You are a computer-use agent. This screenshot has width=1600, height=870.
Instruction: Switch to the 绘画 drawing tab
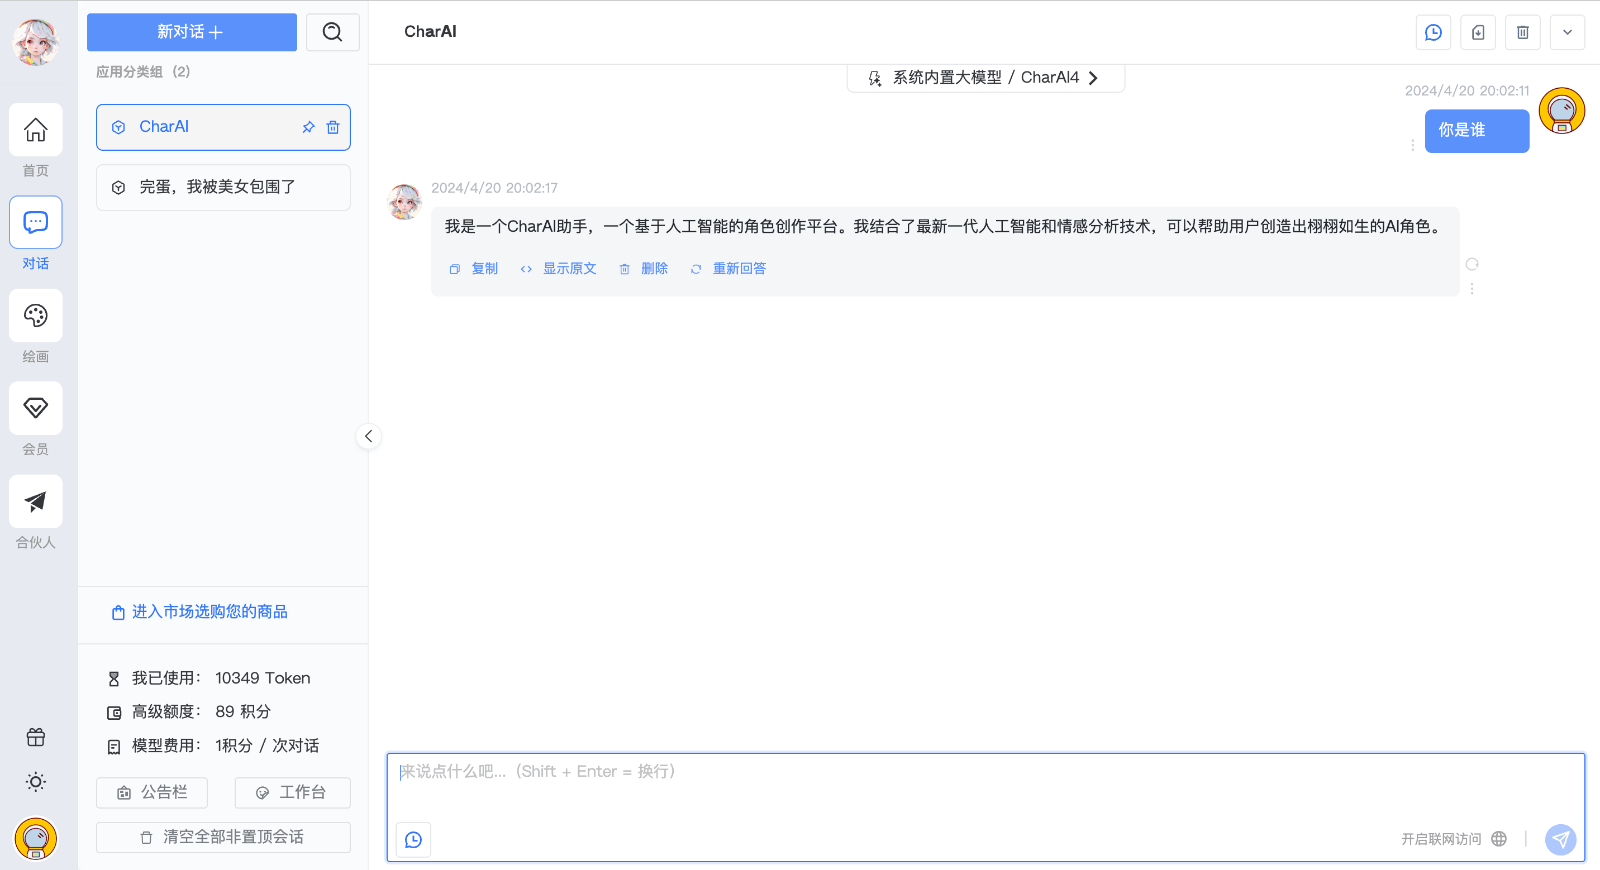36,317
